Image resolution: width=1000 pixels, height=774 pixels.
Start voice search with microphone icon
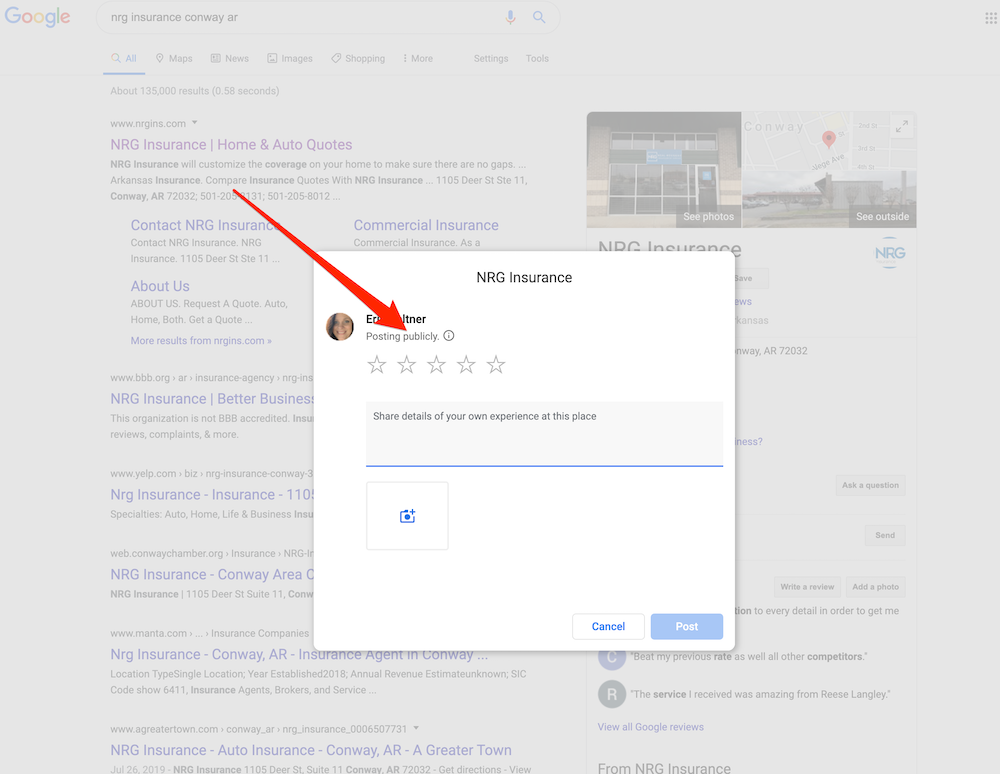coord(510,17)
